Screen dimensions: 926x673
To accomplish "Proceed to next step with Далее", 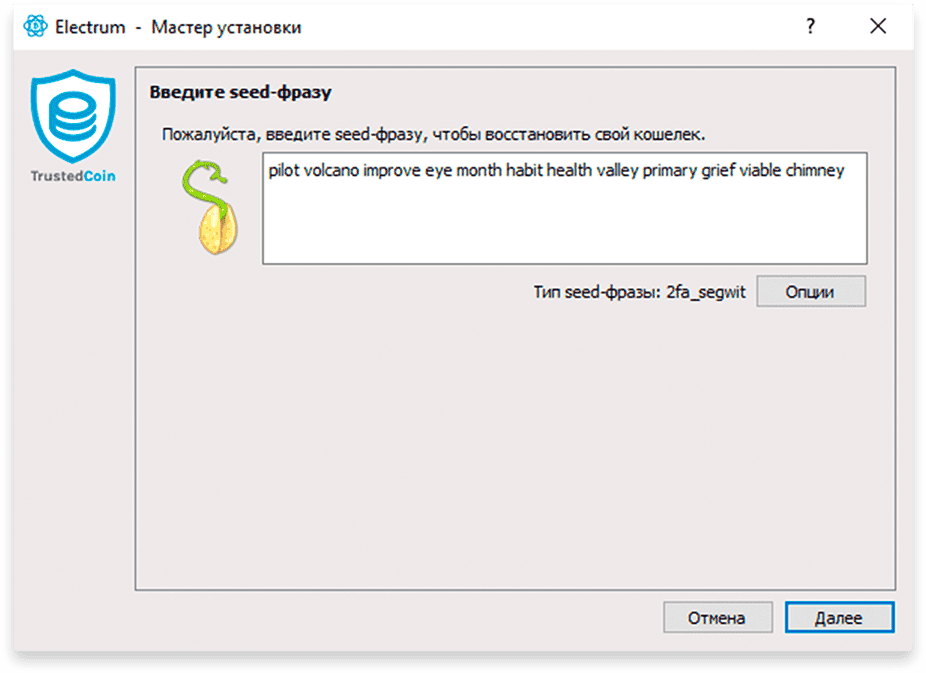I will [839, 618].
